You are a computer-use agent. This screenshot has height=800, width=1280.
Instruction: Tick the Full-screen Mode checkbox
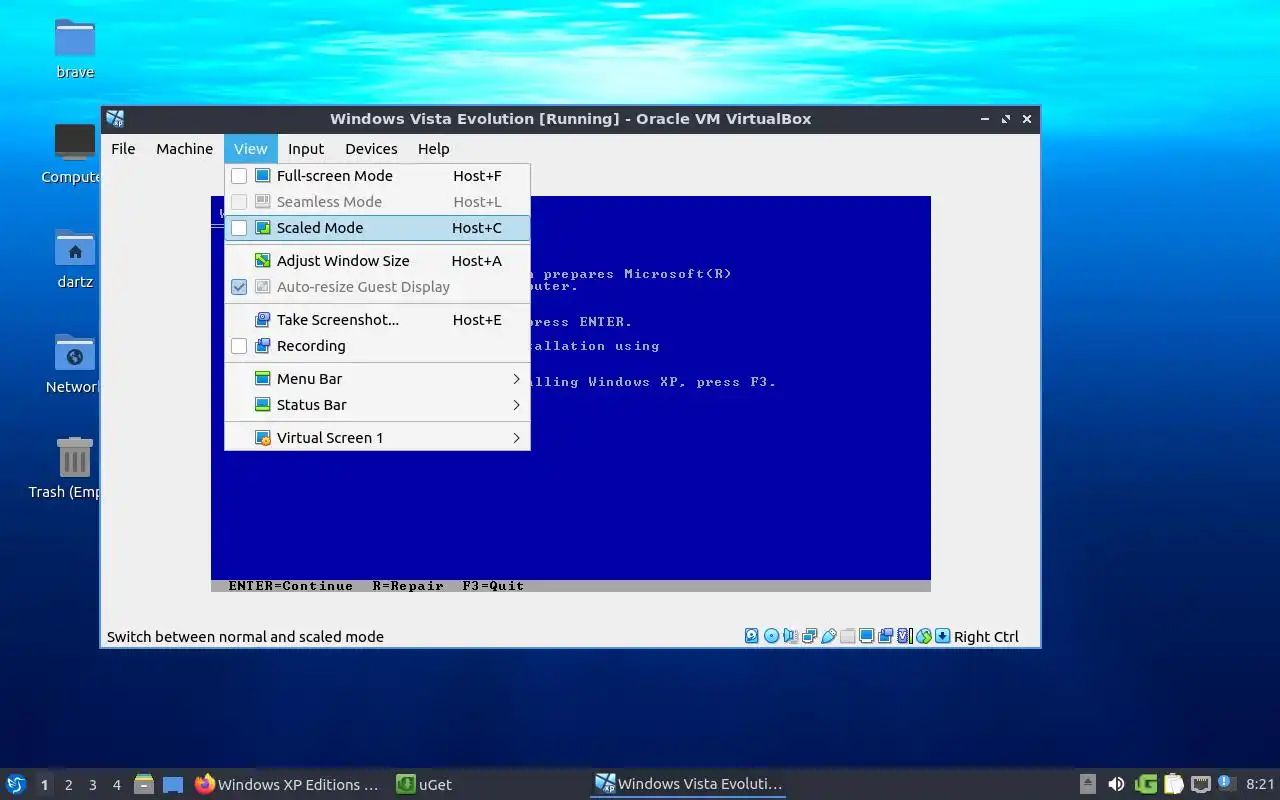coord(239,176)
